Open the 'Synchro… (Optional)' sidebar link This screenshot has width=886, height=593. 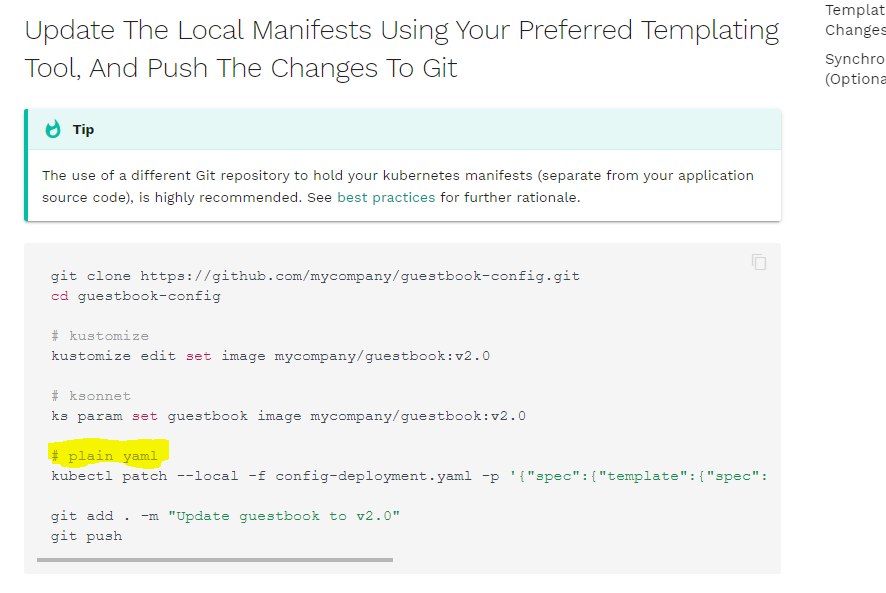855,69
